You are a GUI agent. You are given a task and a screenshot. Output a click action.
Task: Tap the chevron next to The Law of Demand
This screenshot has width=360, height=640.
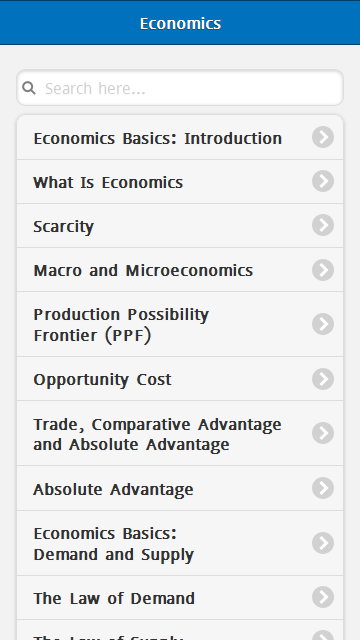tap(323, 597)
